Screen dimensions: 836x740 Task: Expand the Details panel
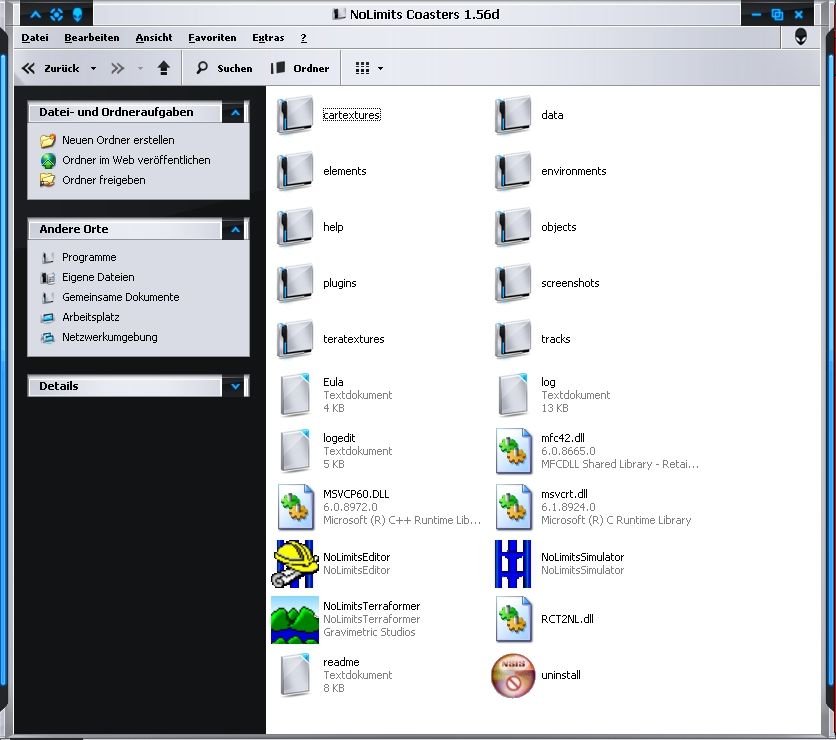point(235,387)
